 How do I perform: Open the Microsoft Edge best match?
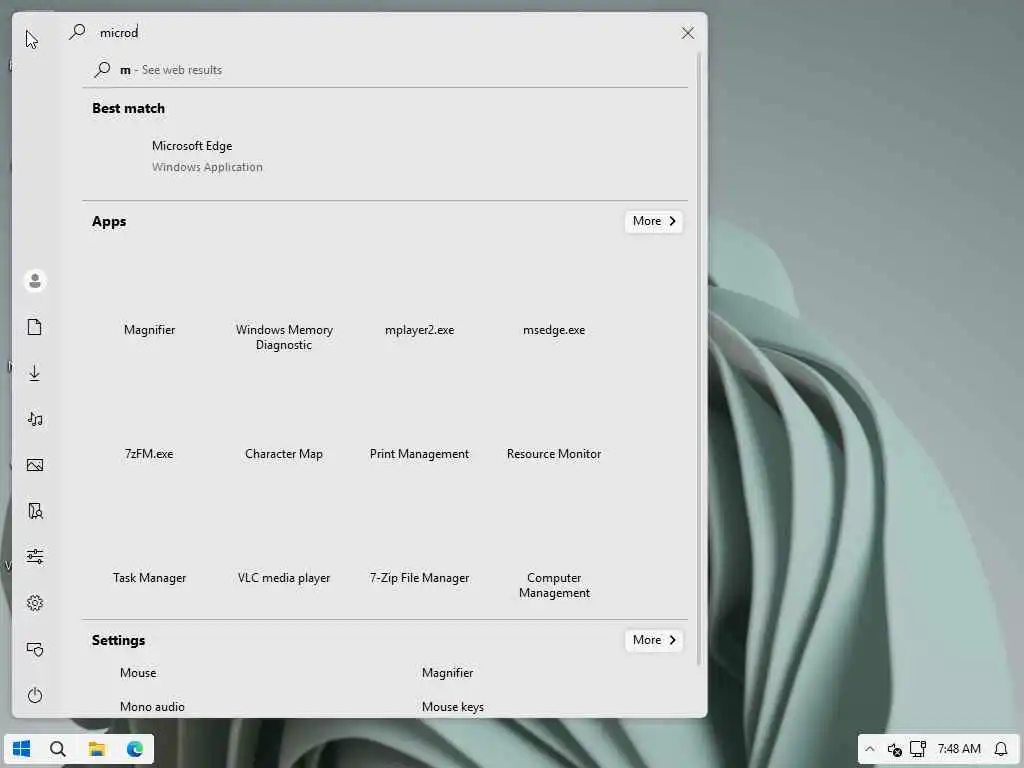click(385, 156)
